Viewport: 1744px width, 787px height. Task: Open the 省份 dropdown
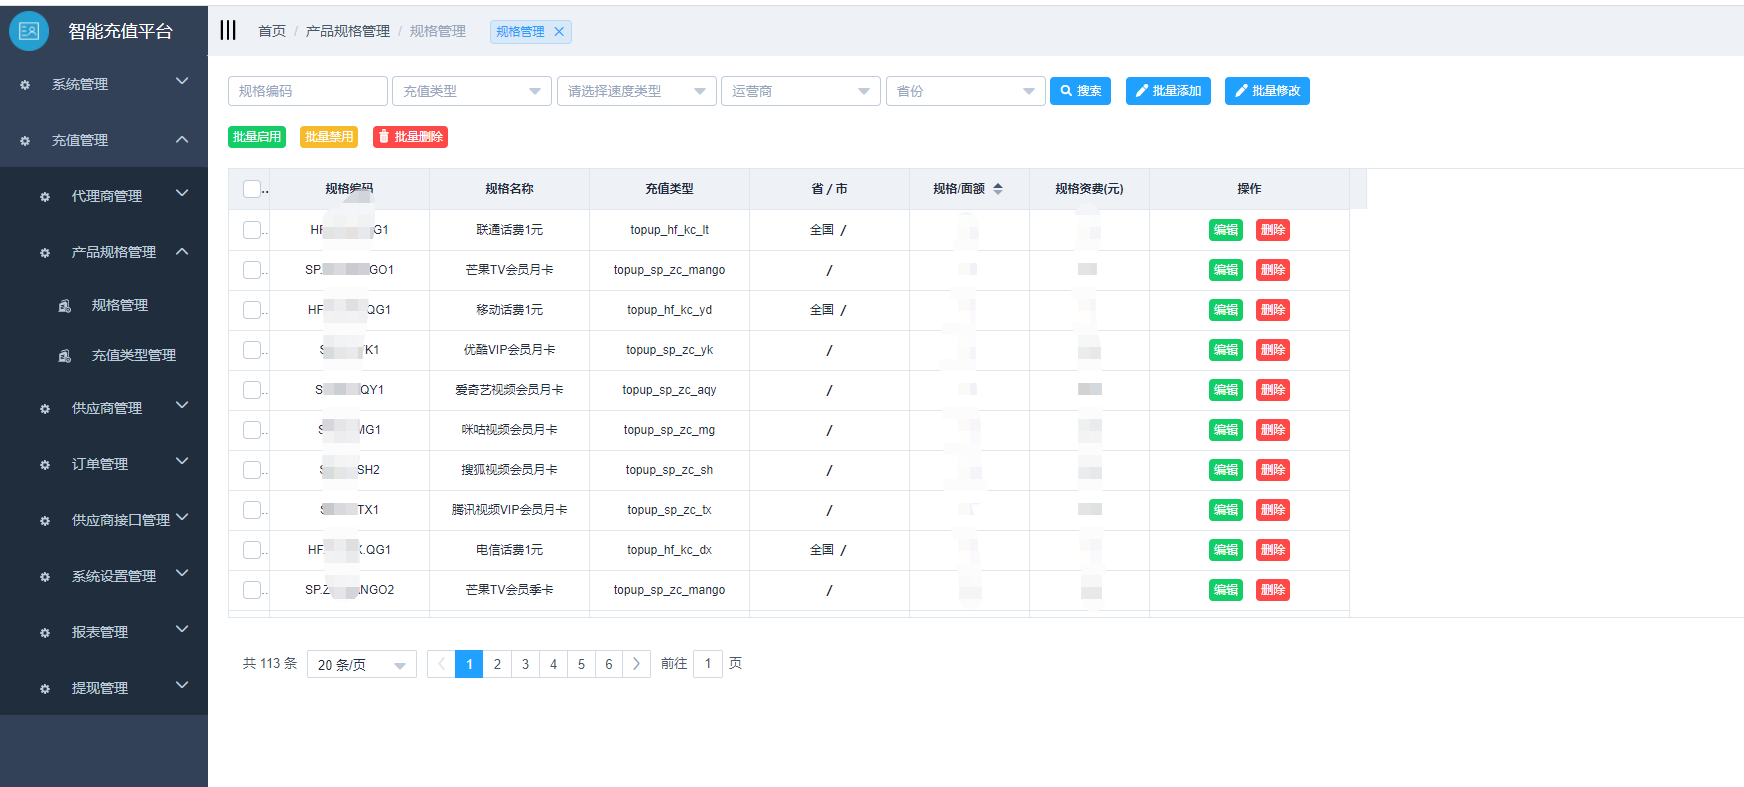(x=965, y=91)
